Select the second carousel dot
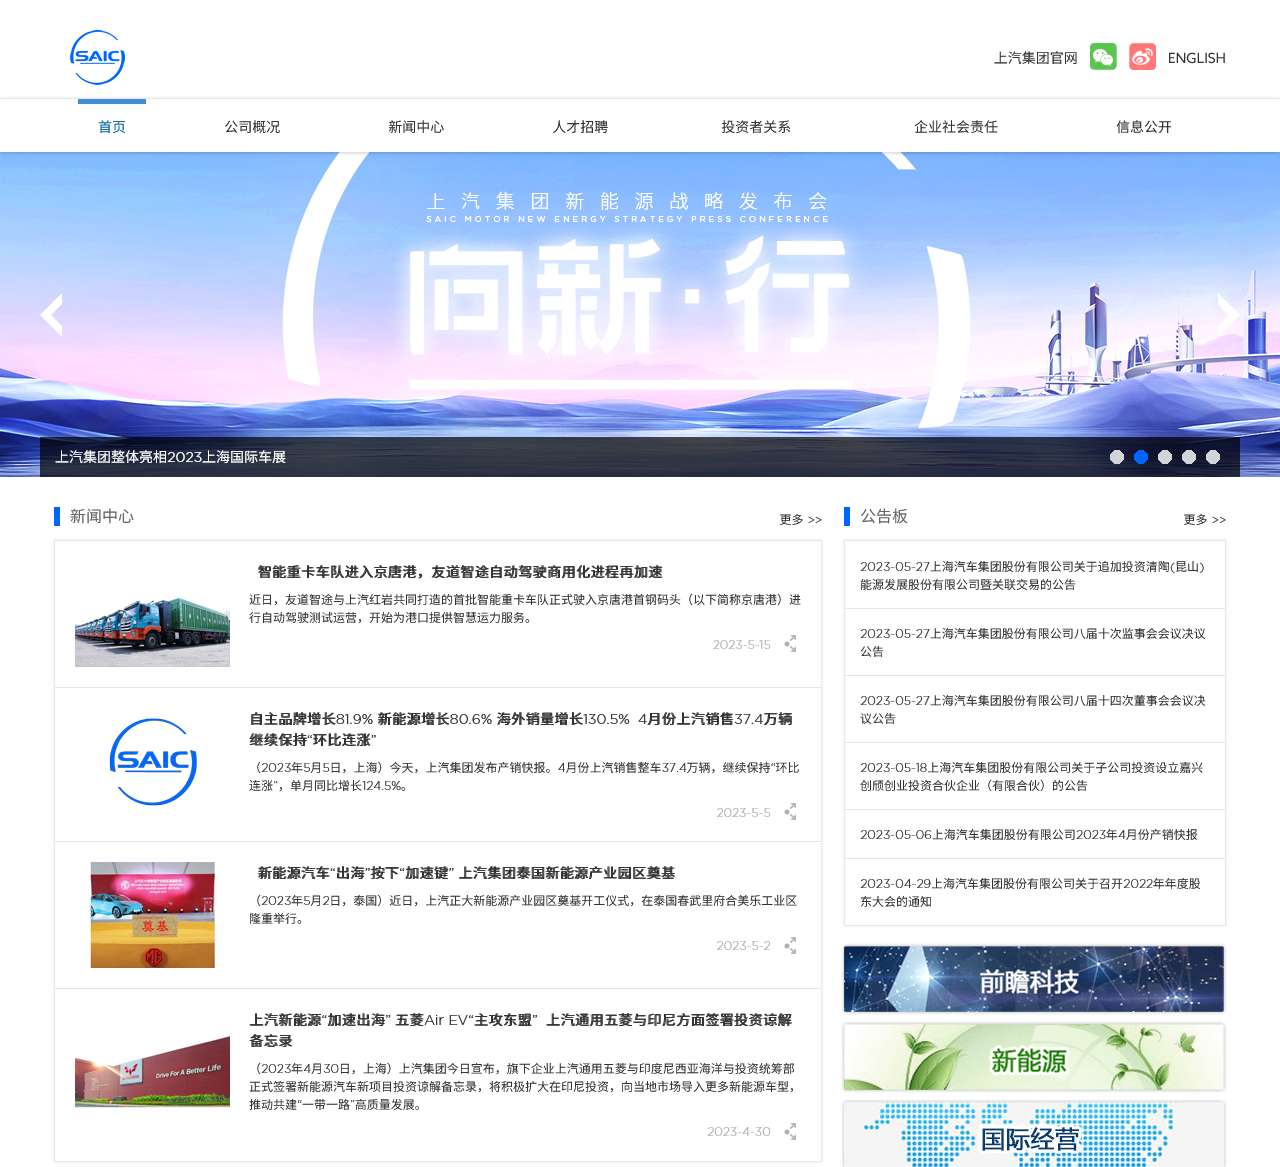Image resolution: width=1280 pixels, height=1167 pixels. (1141, 457)
